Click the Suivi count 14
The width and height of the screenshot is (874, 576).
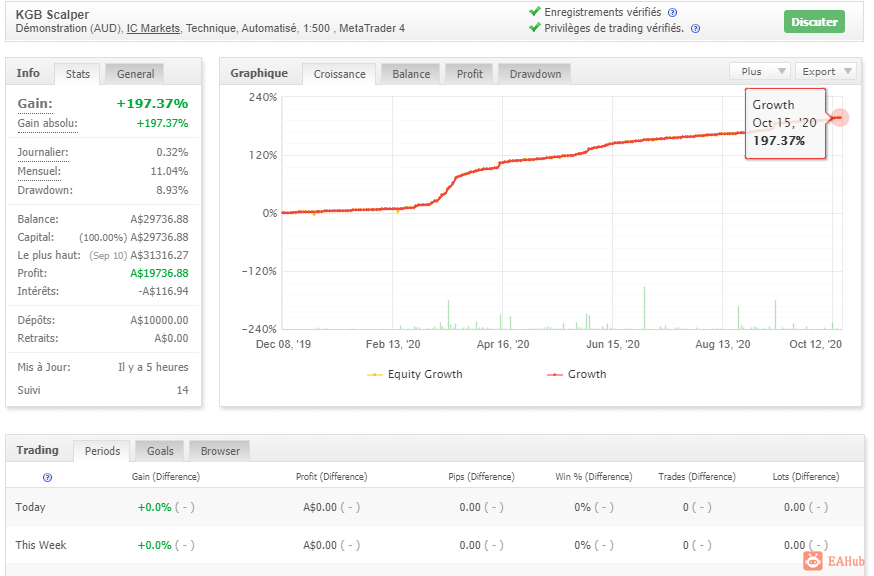183,390
